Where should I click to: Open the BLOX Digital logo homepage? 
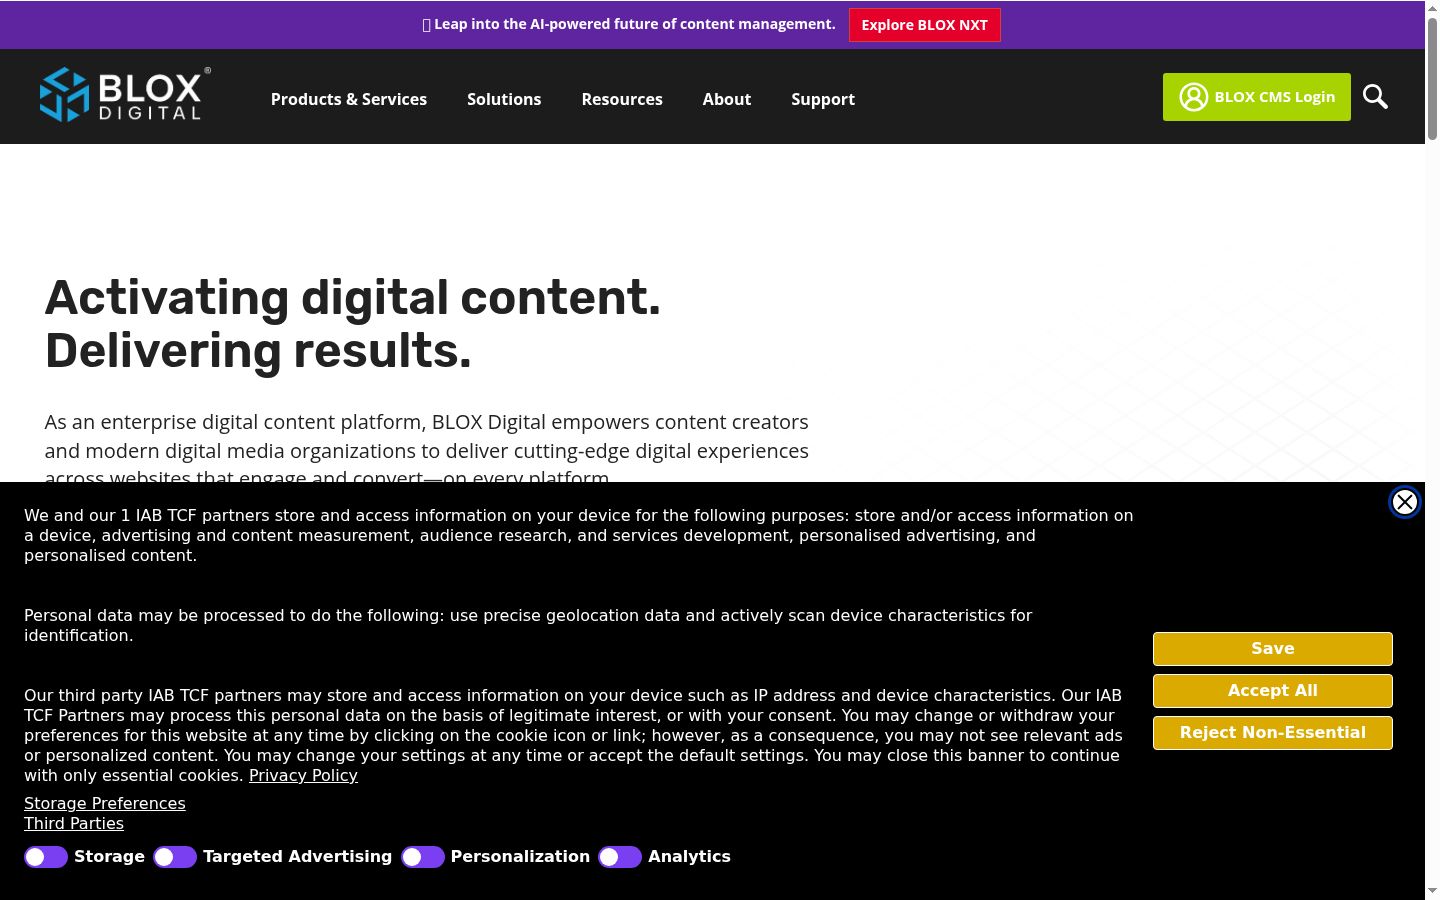[125, 95]
